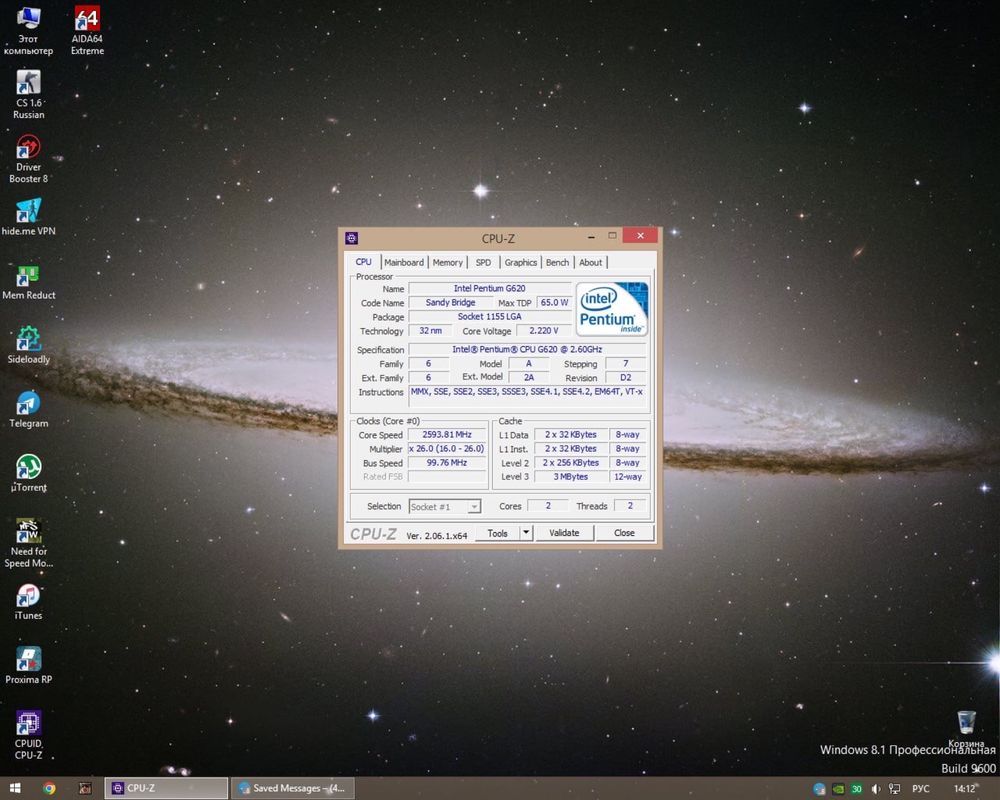Click the CPU-Z title bar app icon
1000x800 pixels.
point(351,238)
